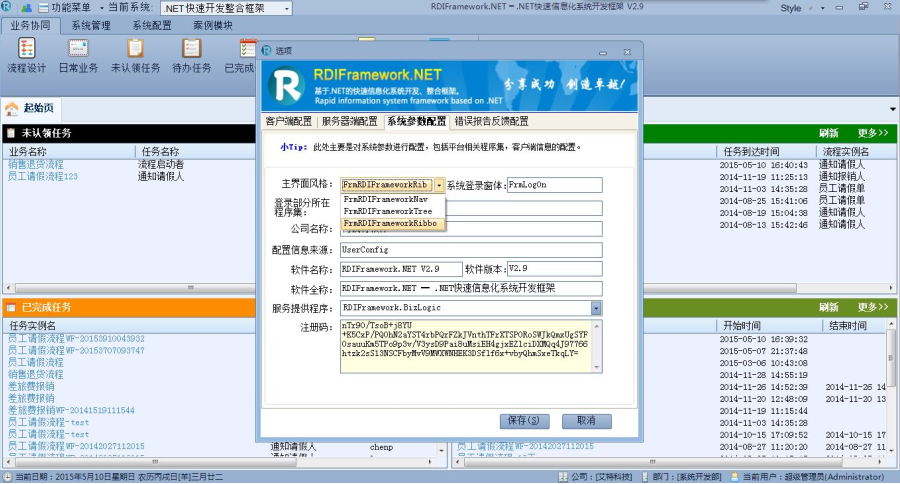This screenshot has height=484, width=900.
Task: Switch to the 案例模块 ribbon tab
Action: click(213, 25)
